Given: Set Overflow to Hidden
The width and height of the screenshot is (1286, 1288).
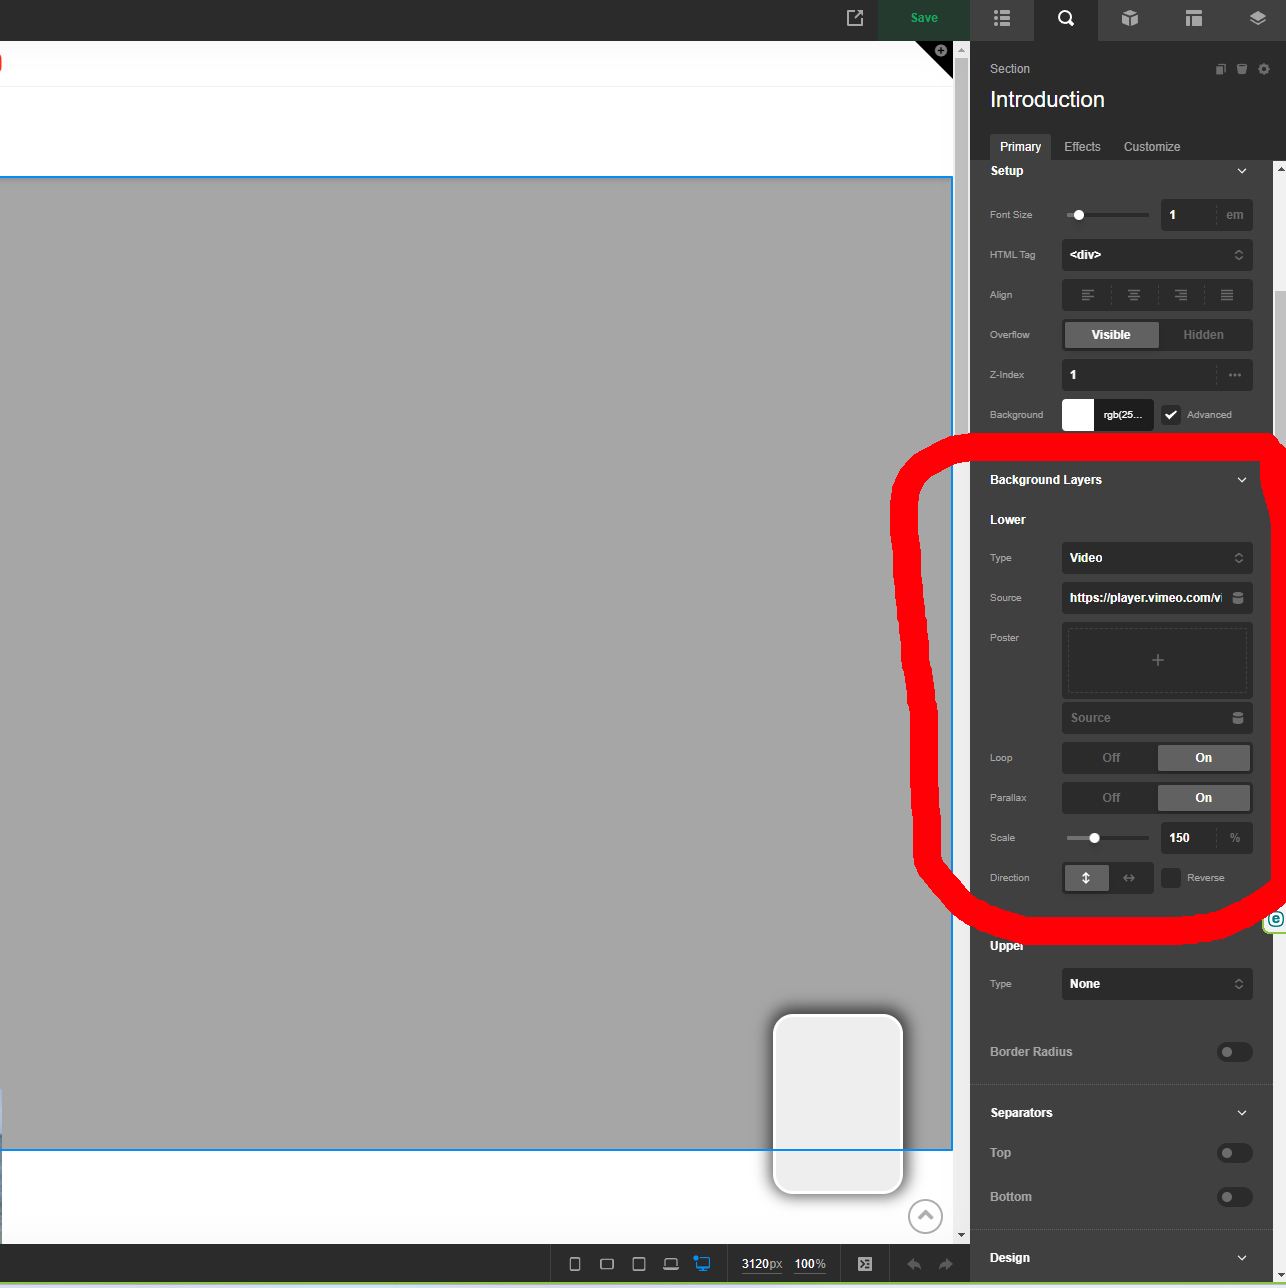Looking at the screenshot, I should (x=1203, y=335).
